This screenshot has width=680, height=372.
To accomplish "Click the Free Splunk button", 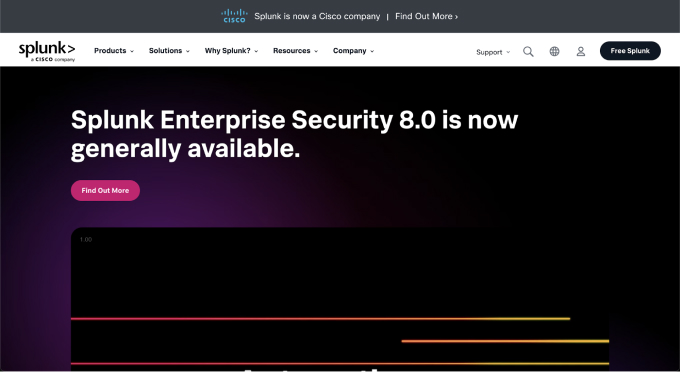I will [x=630, y=51].
